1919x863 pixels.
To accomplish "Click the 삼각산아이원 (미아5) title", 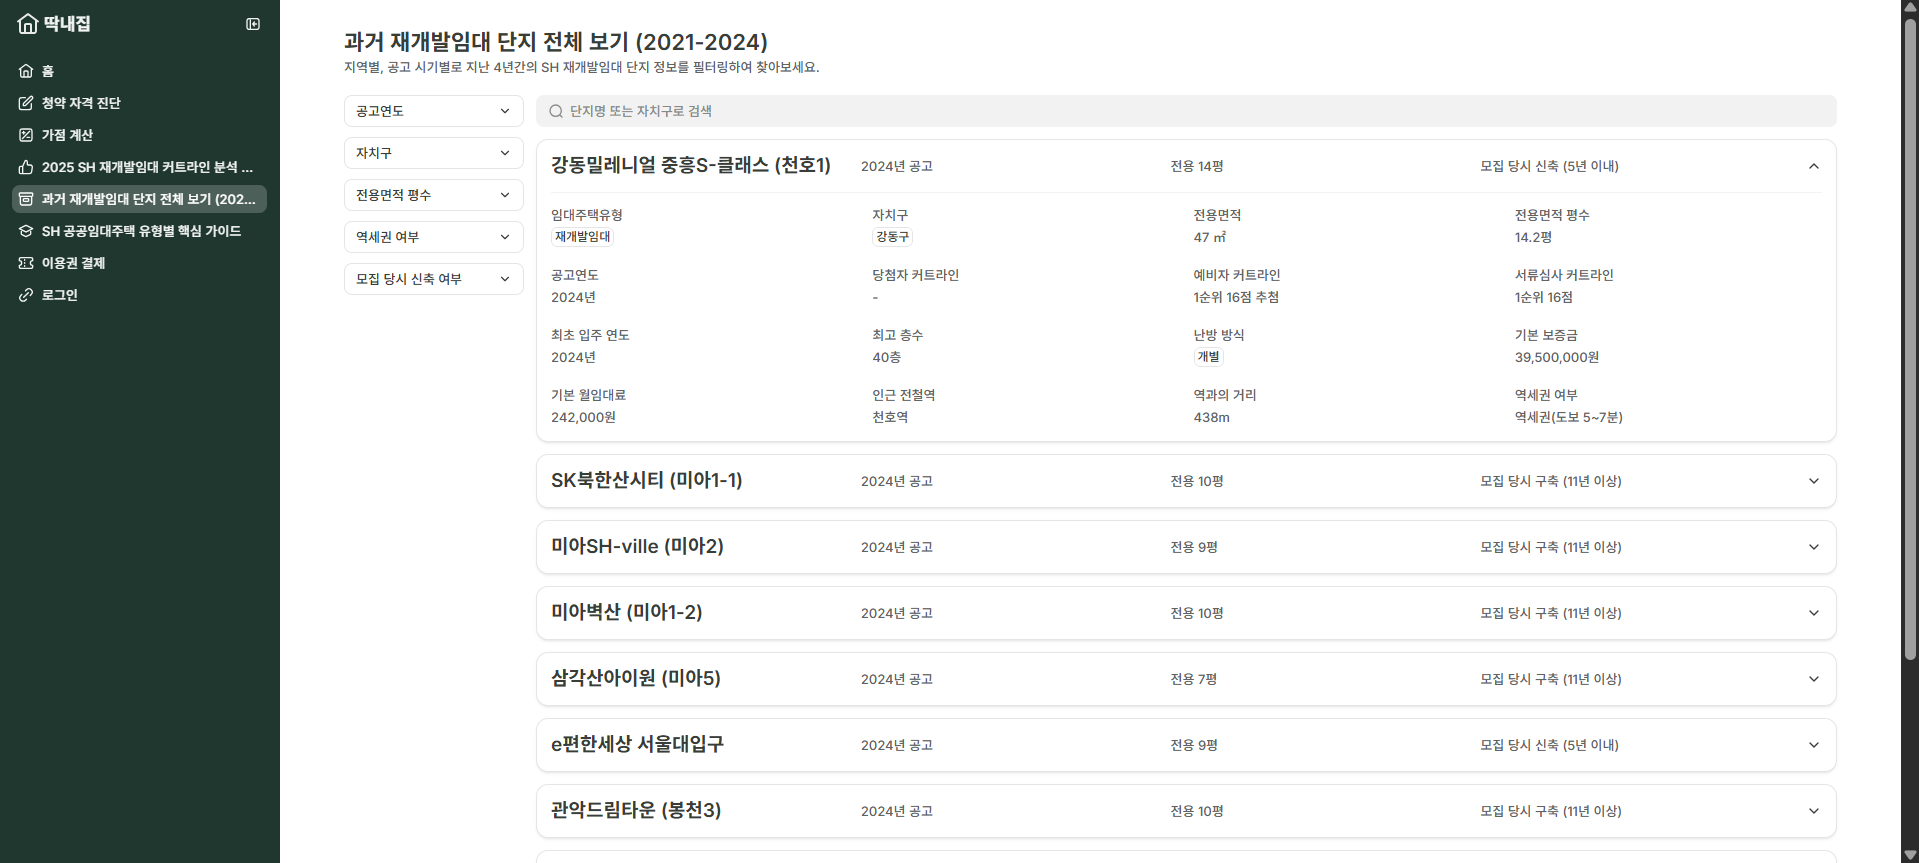I will 636,678.
